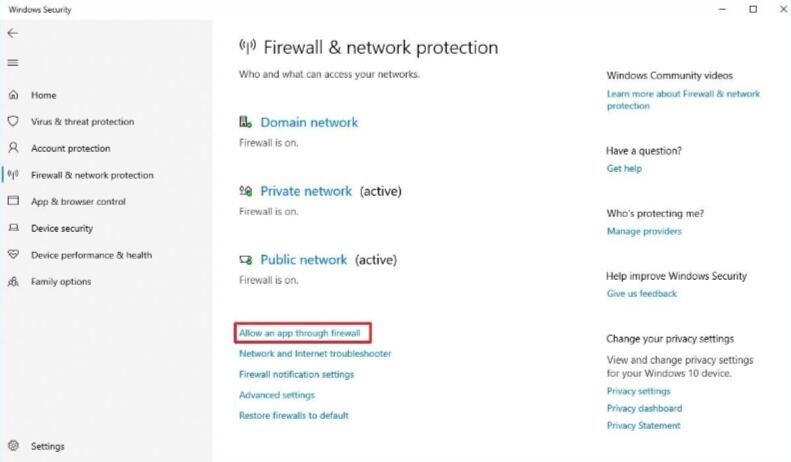This screenshot has width=791, height=462.
Task: Click Restore firewalls to default
Action: 294,416
